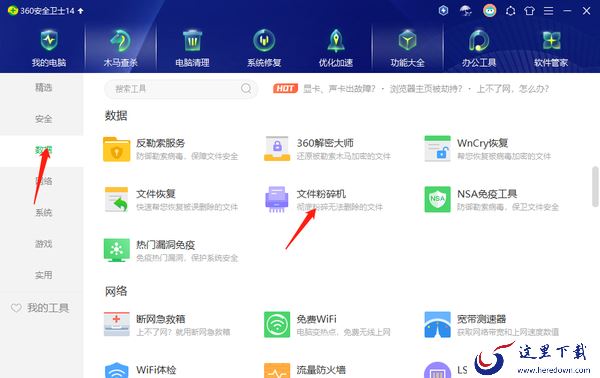
Task: Launch 360解密大师 icon
Action: tap(277, 148)
